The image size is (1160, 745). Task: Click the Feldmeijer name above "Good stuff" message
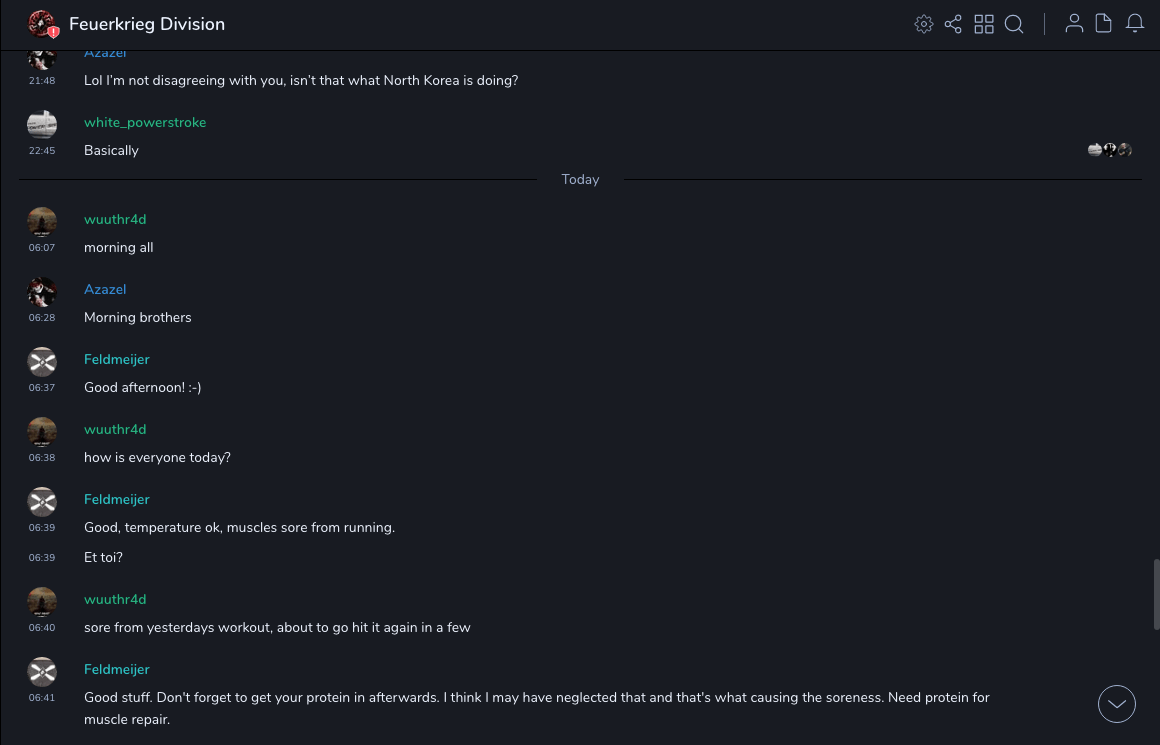coord(117,669)
